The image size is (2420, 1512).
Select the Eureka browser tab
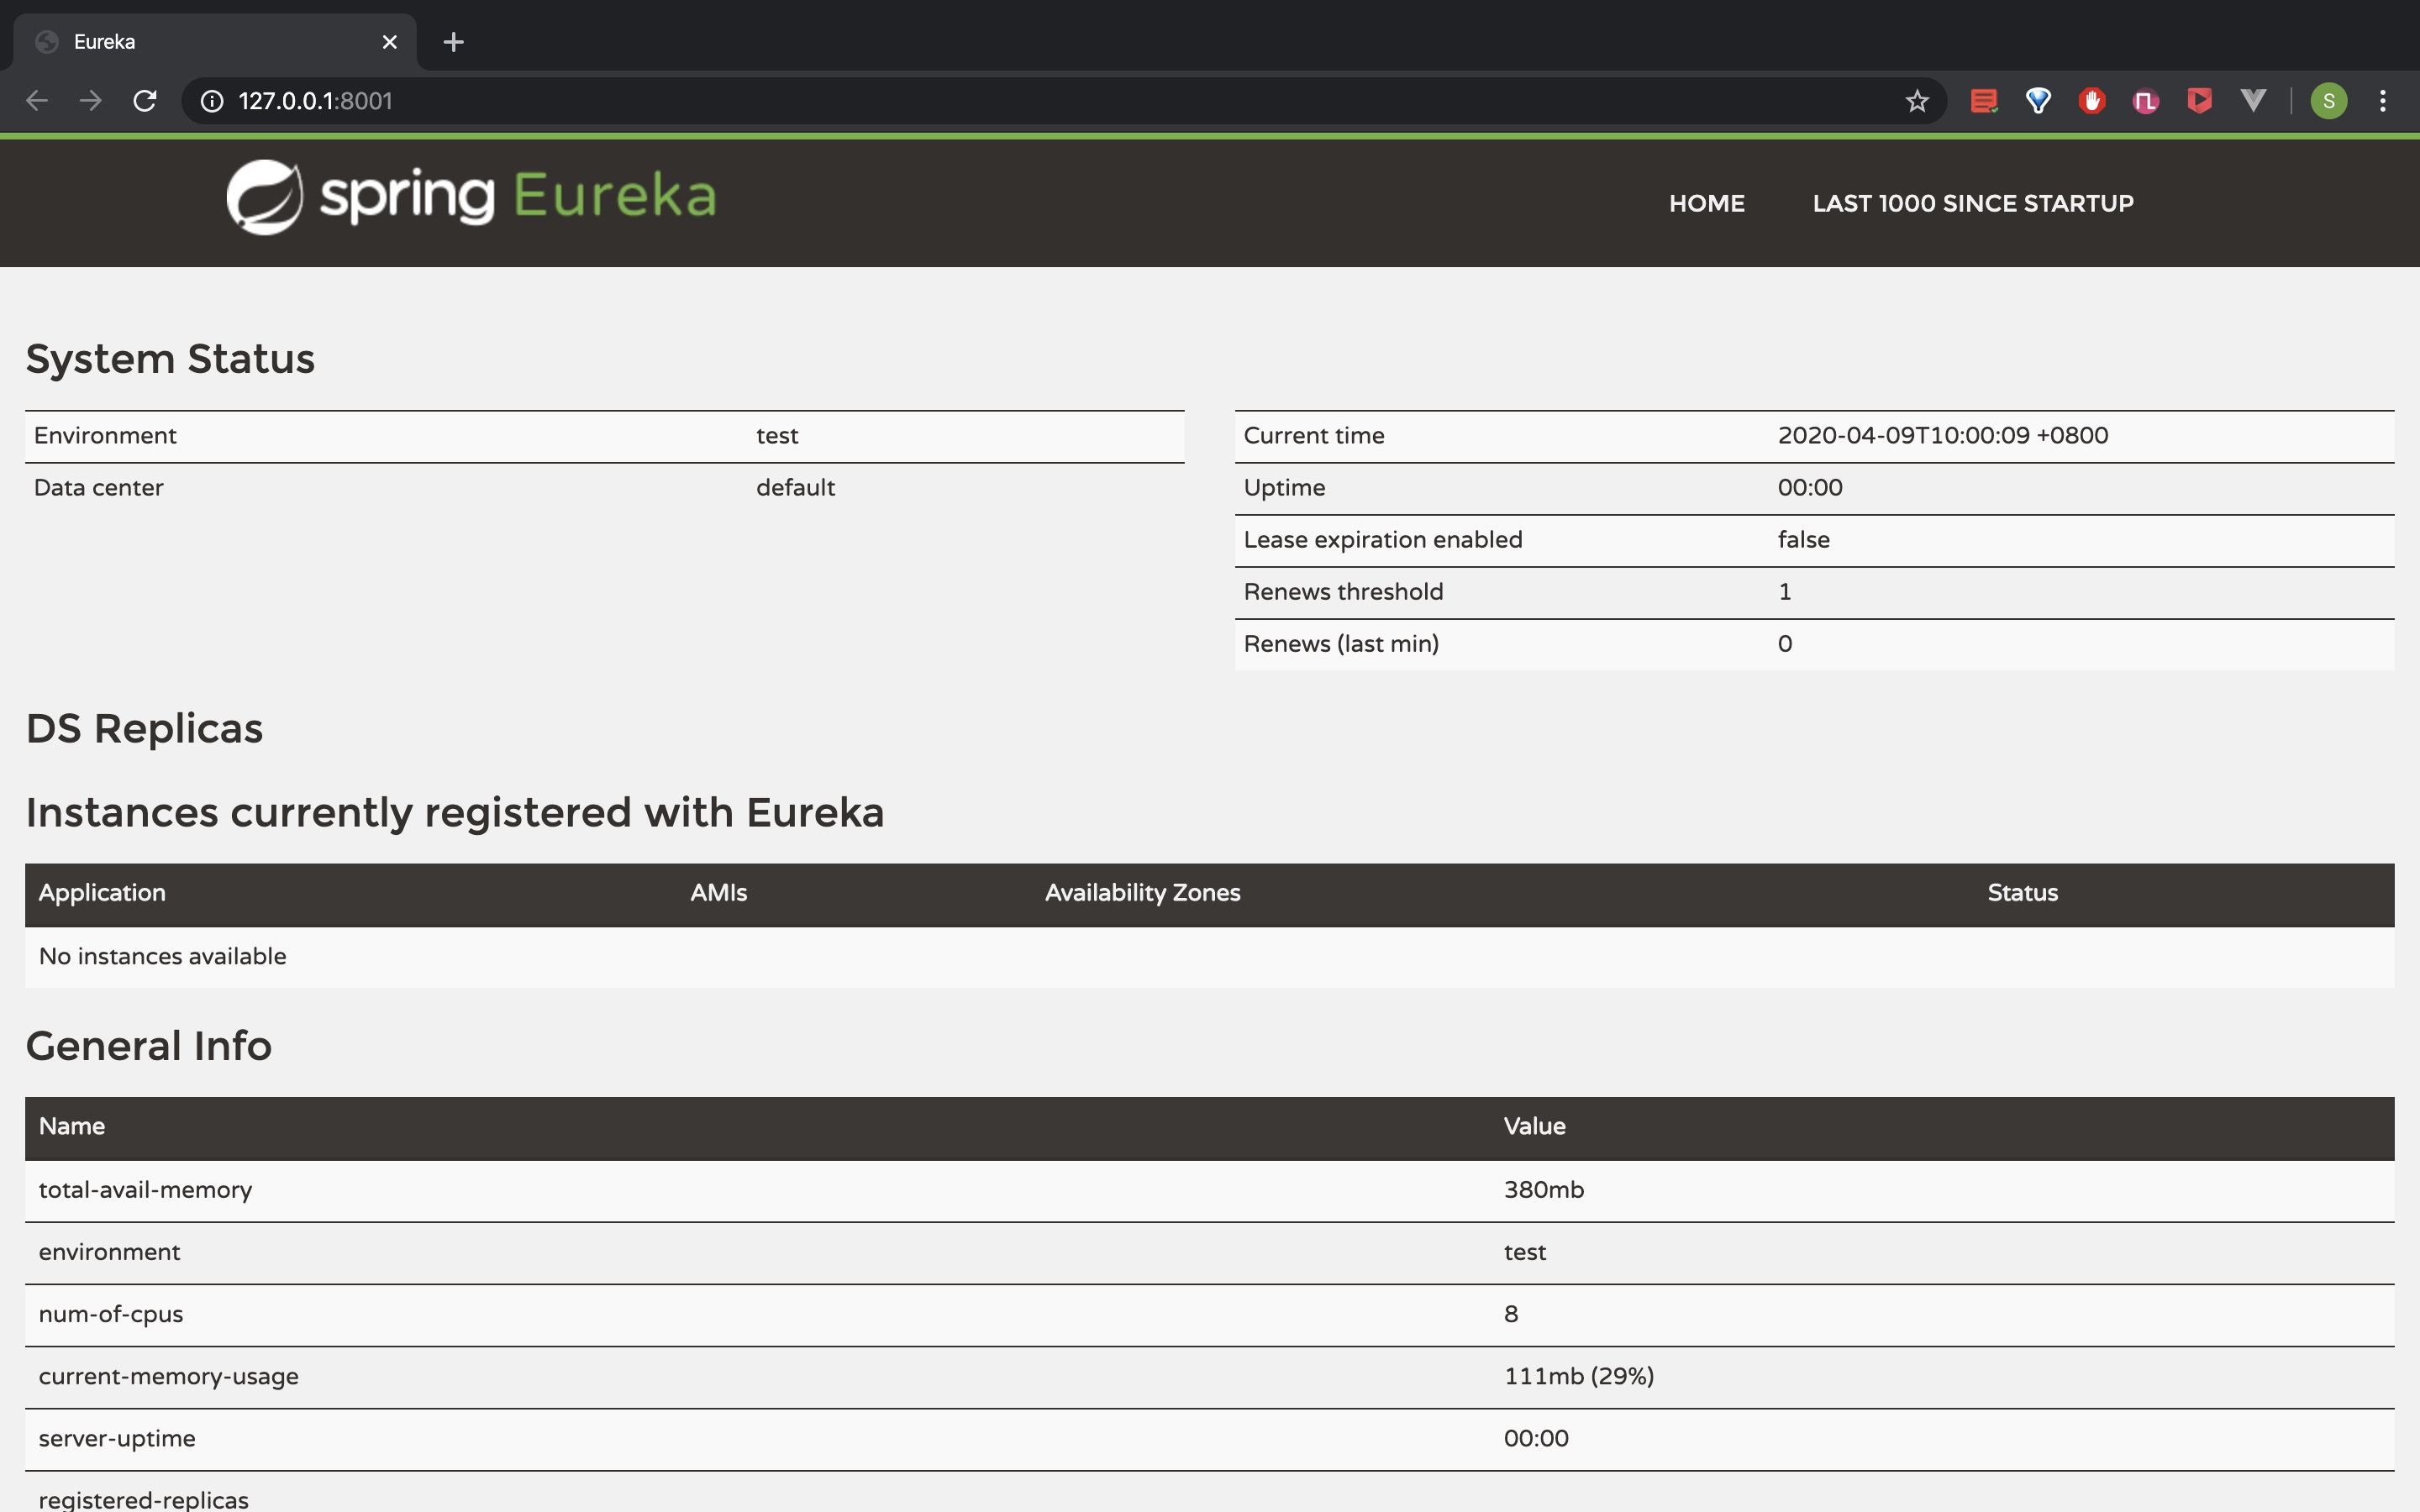200,42
